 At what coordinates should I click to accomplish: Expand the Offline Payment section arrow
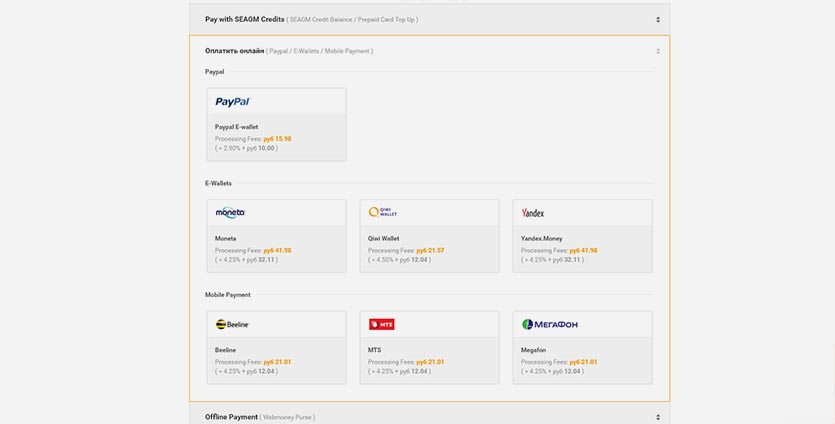click(657, 416)
